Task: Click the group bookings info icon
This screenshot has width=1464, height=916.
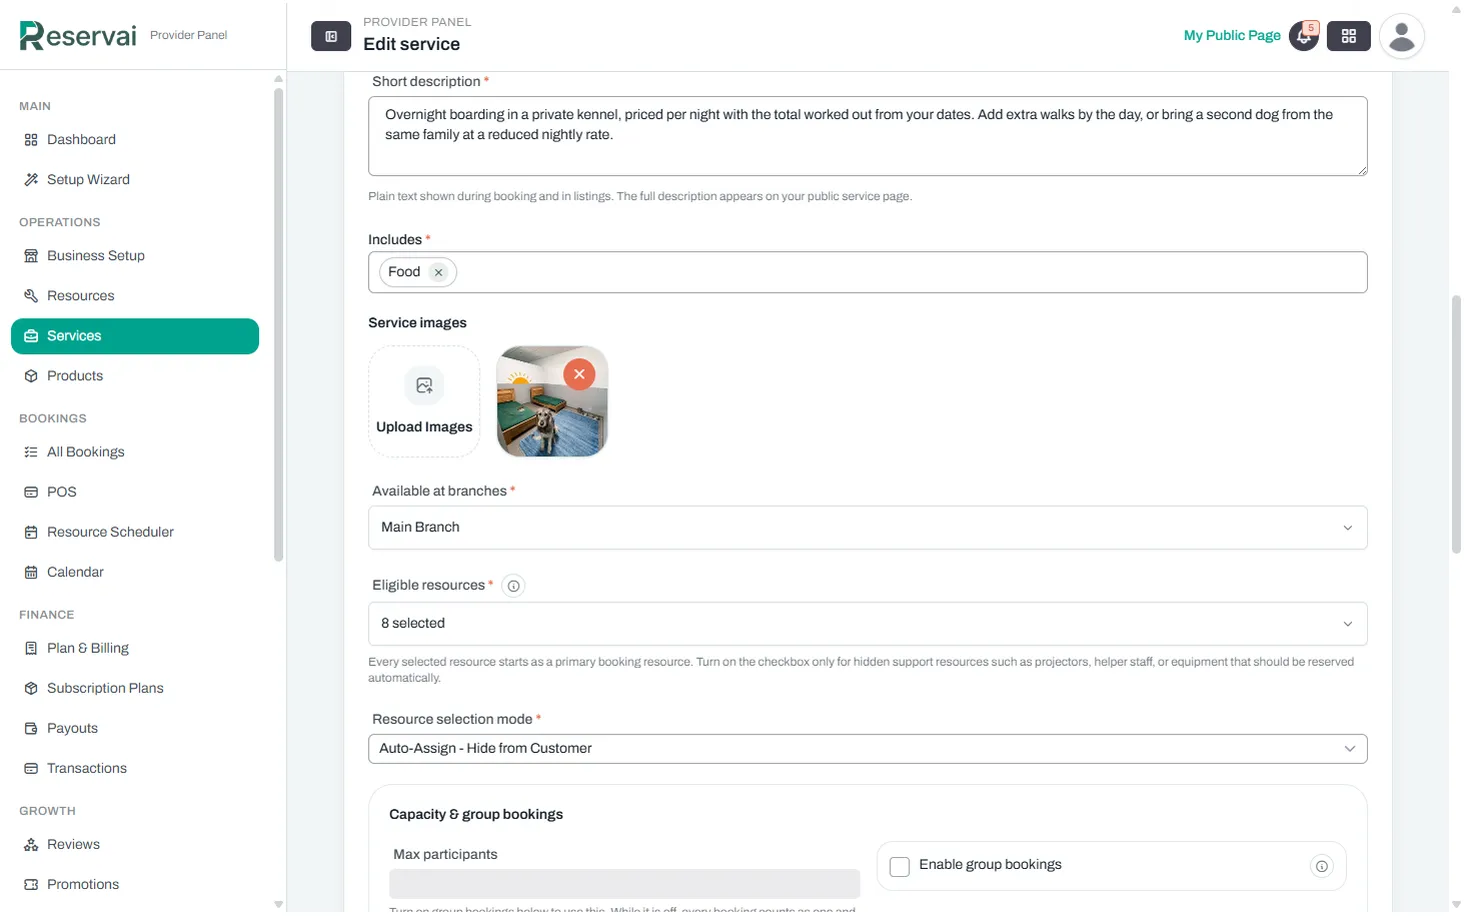Action: pyautogui.click(x=1321, y=866)
